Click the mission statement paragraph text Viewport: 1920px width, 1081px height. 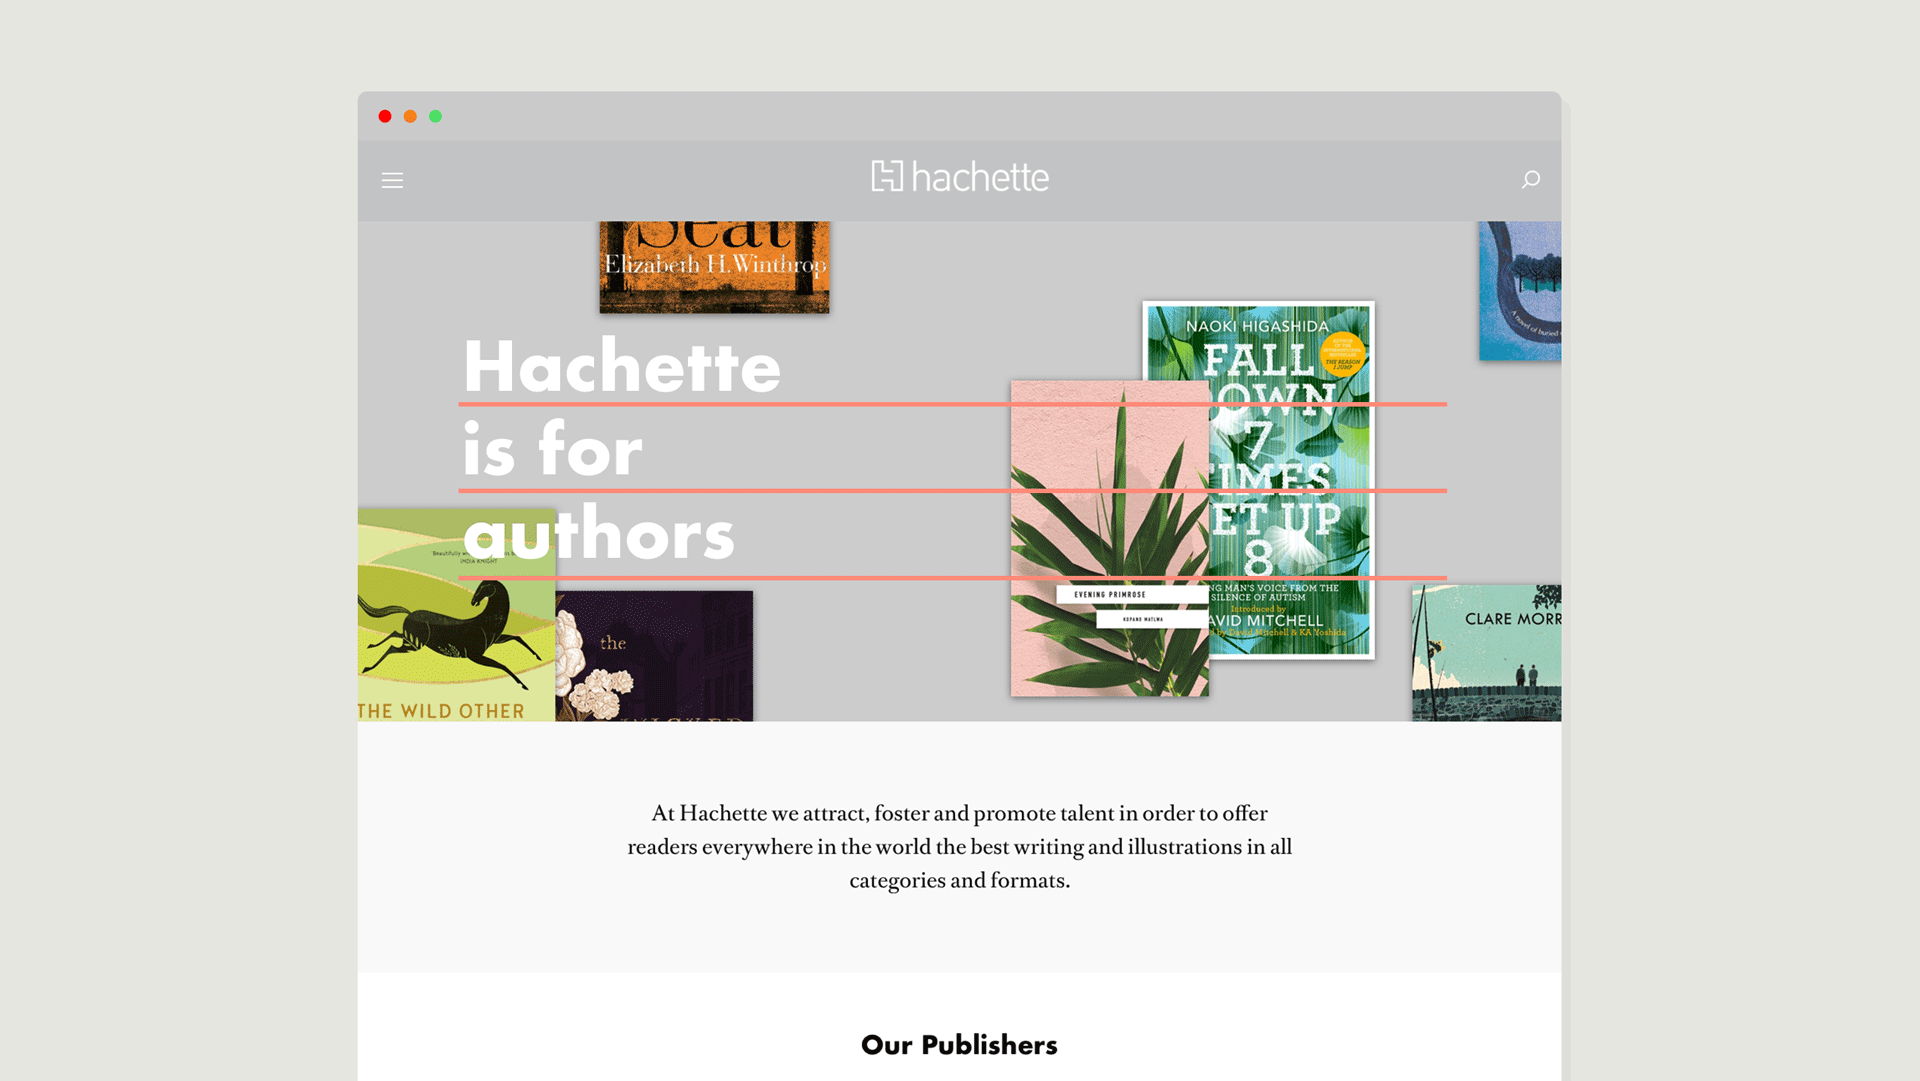point(959,846)
